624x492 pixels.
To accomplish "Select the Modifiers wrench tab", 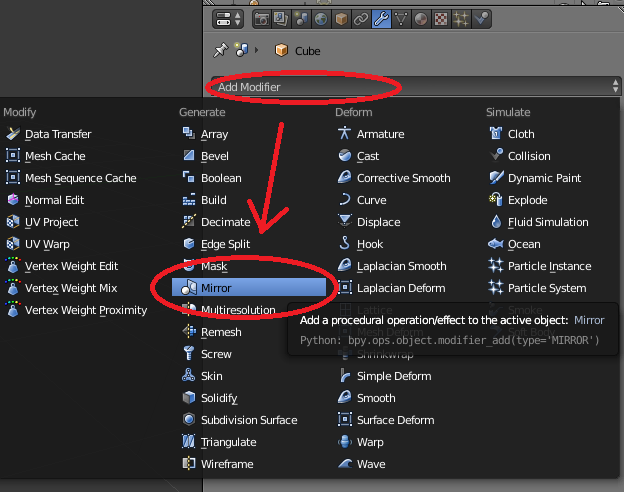I will coord(381,19).
